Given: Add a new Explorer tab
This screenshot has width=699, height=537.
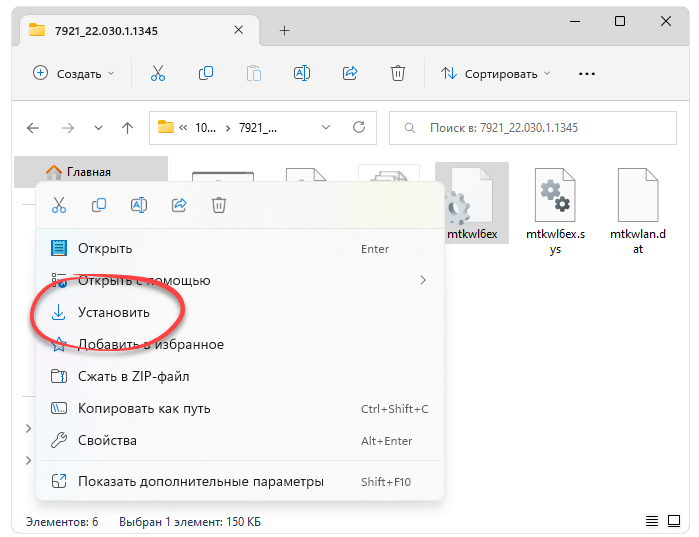Looking at the screenshot, I should click(x=284, y=30).
